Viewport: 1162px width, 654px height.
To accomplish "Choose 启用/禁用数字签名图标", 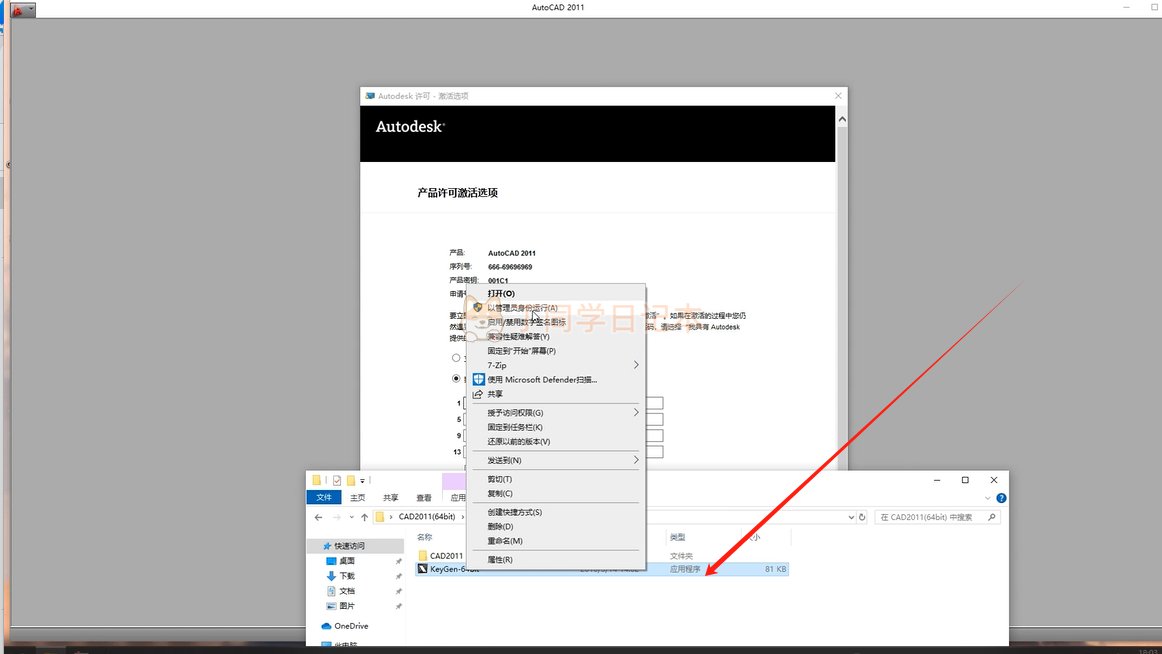I will tap(526, 322).
